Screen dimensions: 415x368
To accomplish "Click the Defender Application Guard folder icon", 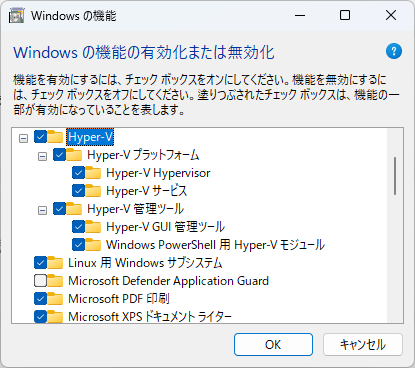I will point(55,281).
